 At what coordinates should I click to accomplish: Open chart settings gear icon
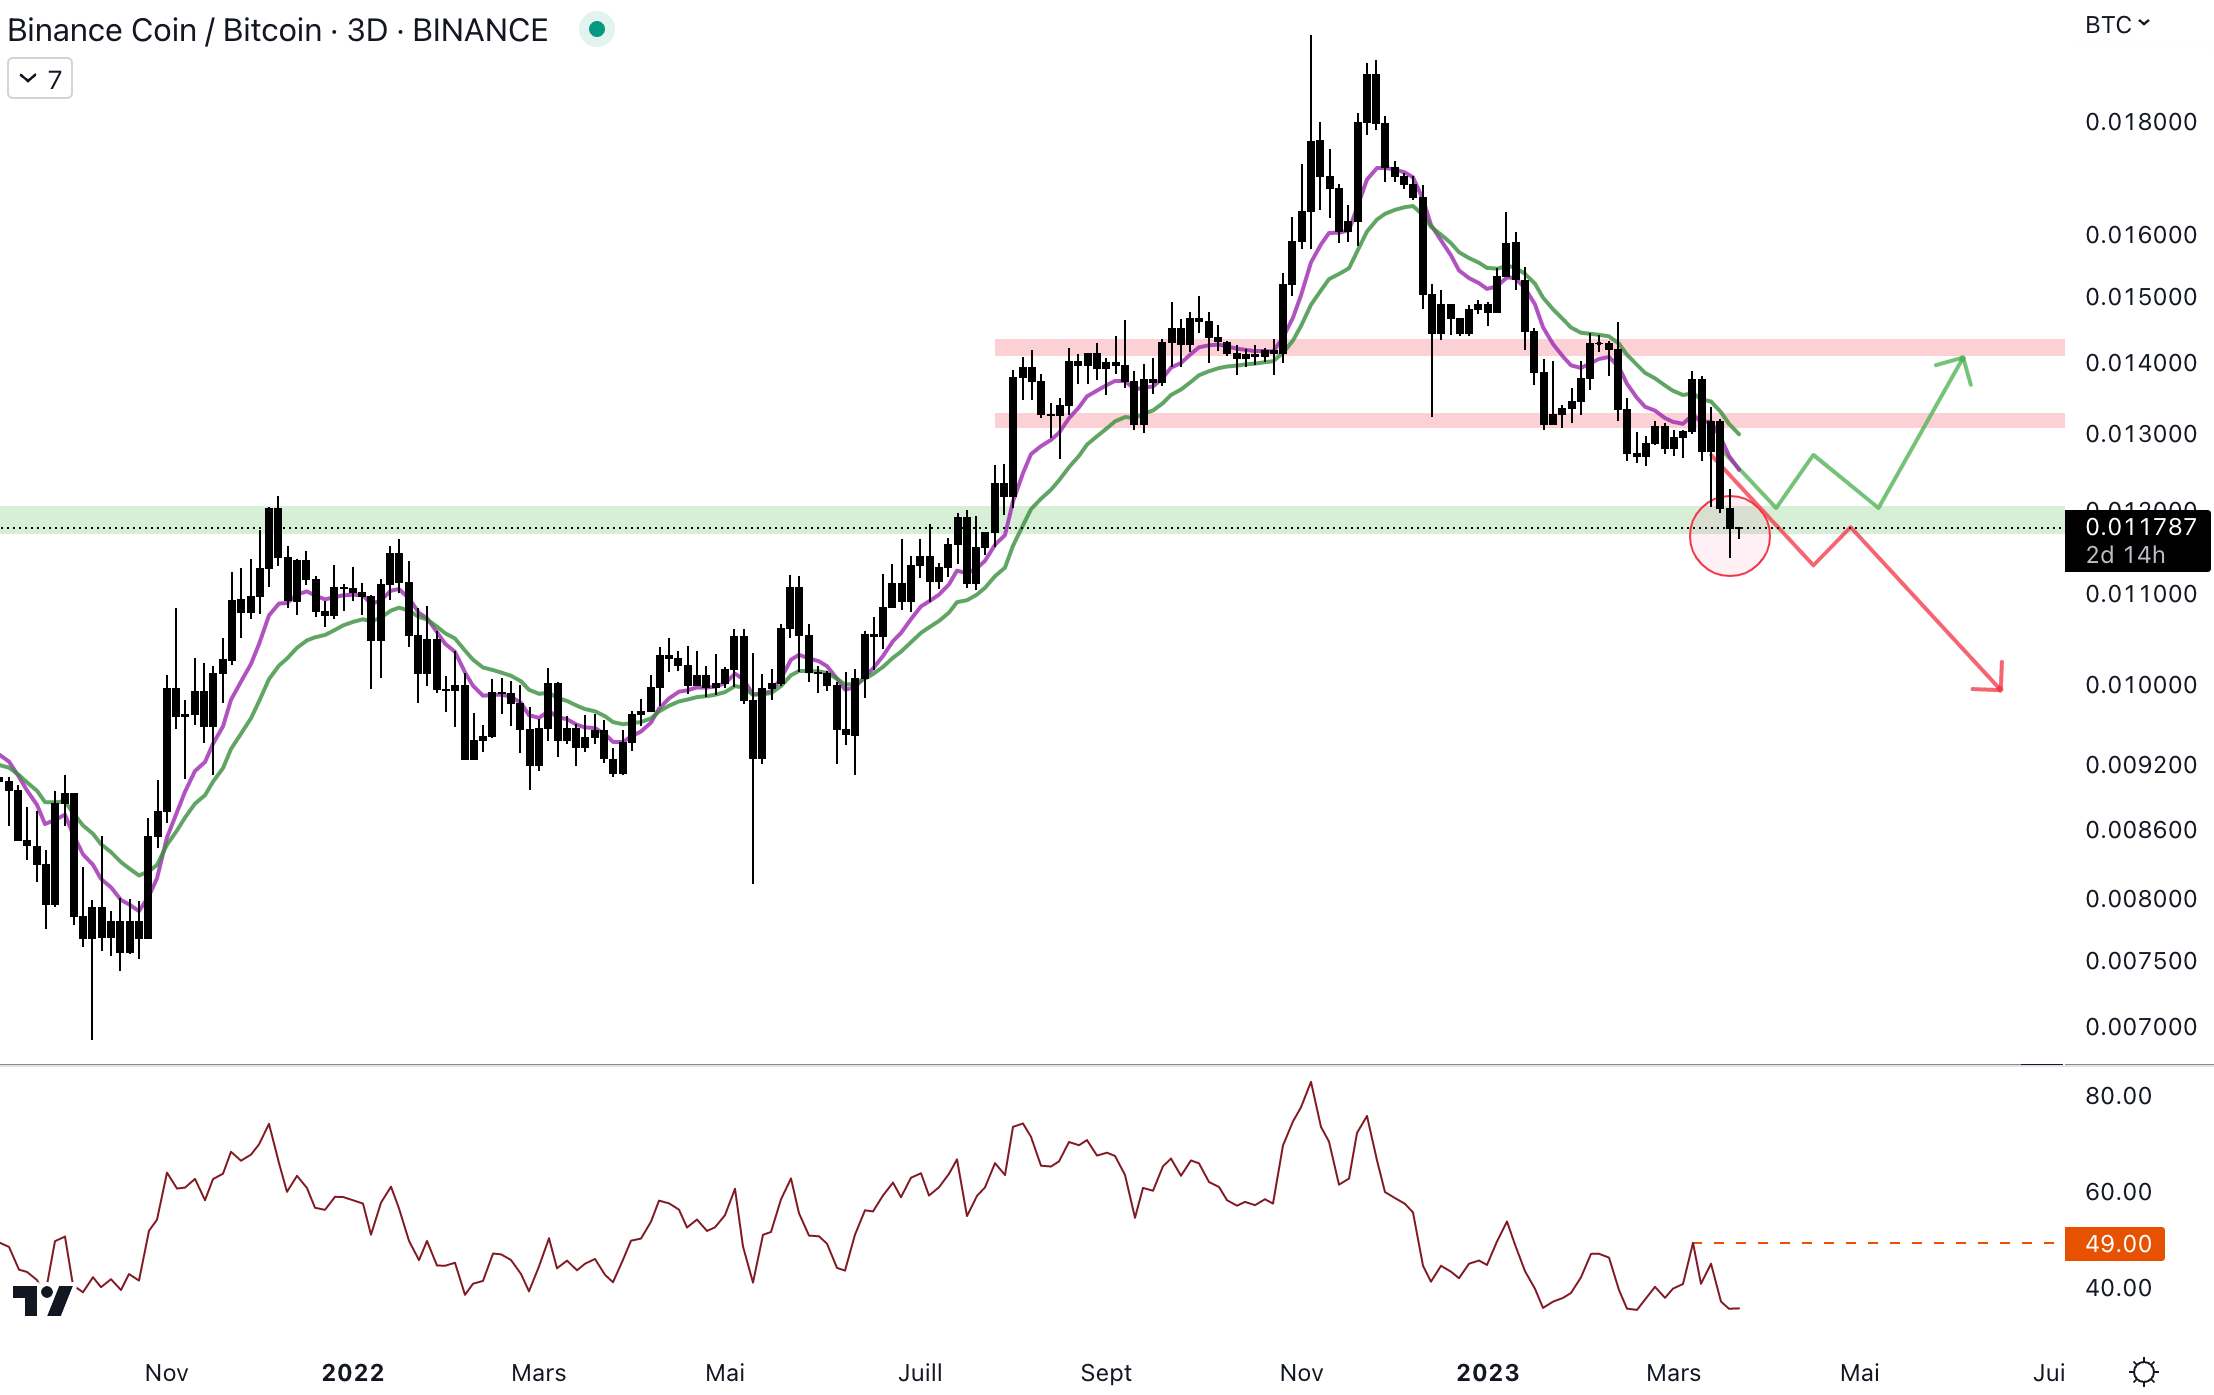[2143, 1371]
